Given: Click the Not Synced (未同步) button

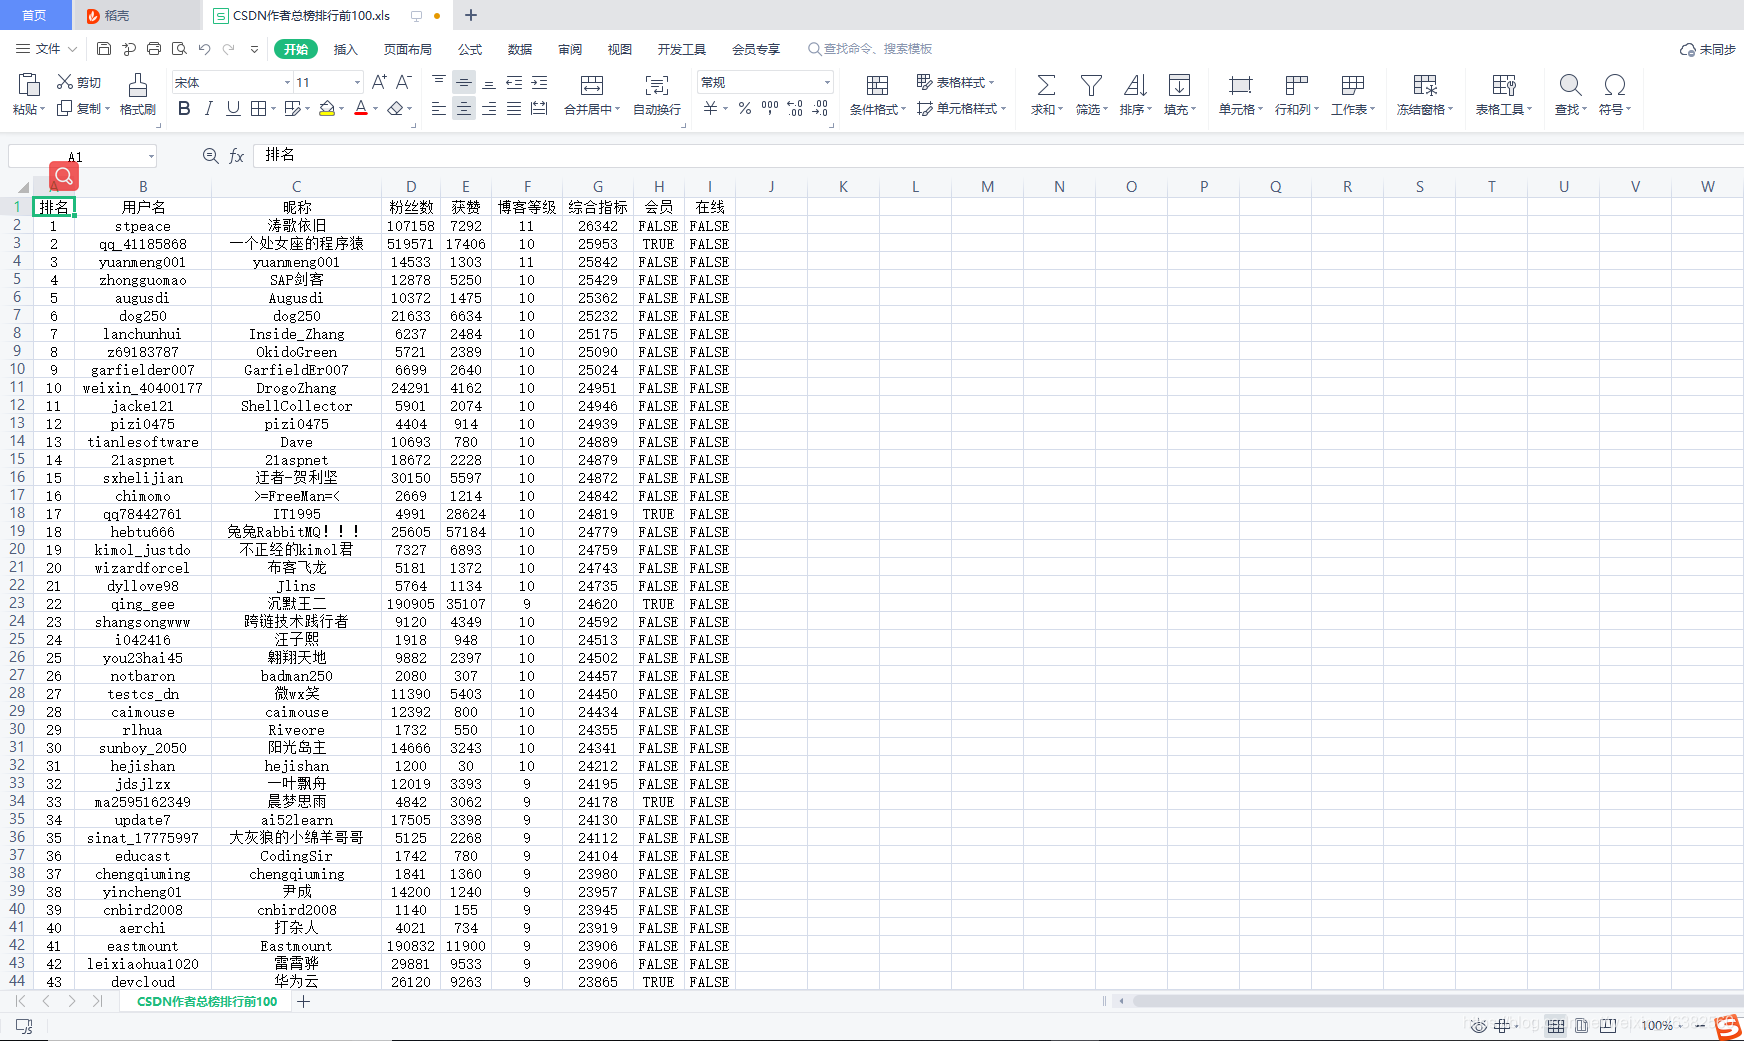Looking at the screenshot, I should point(1708,49).
